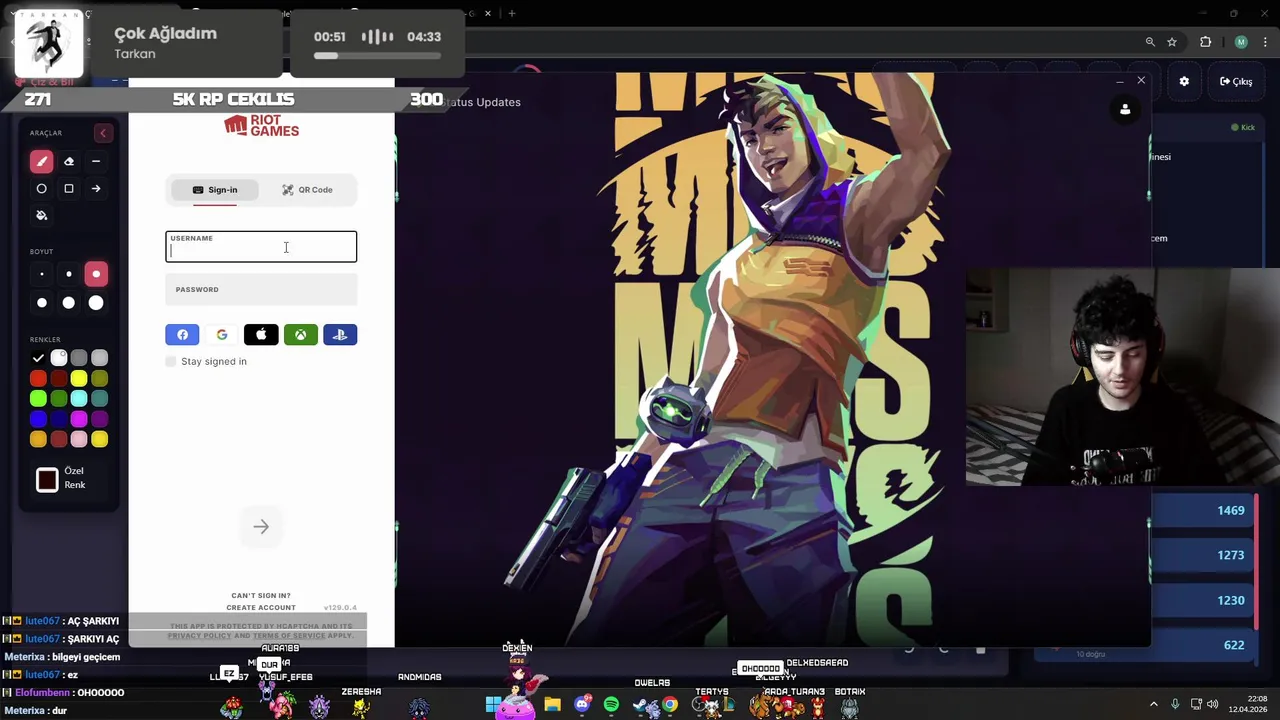
Task: Open the Chrome extensions puzzle icon
Action: coord(1205,42)
